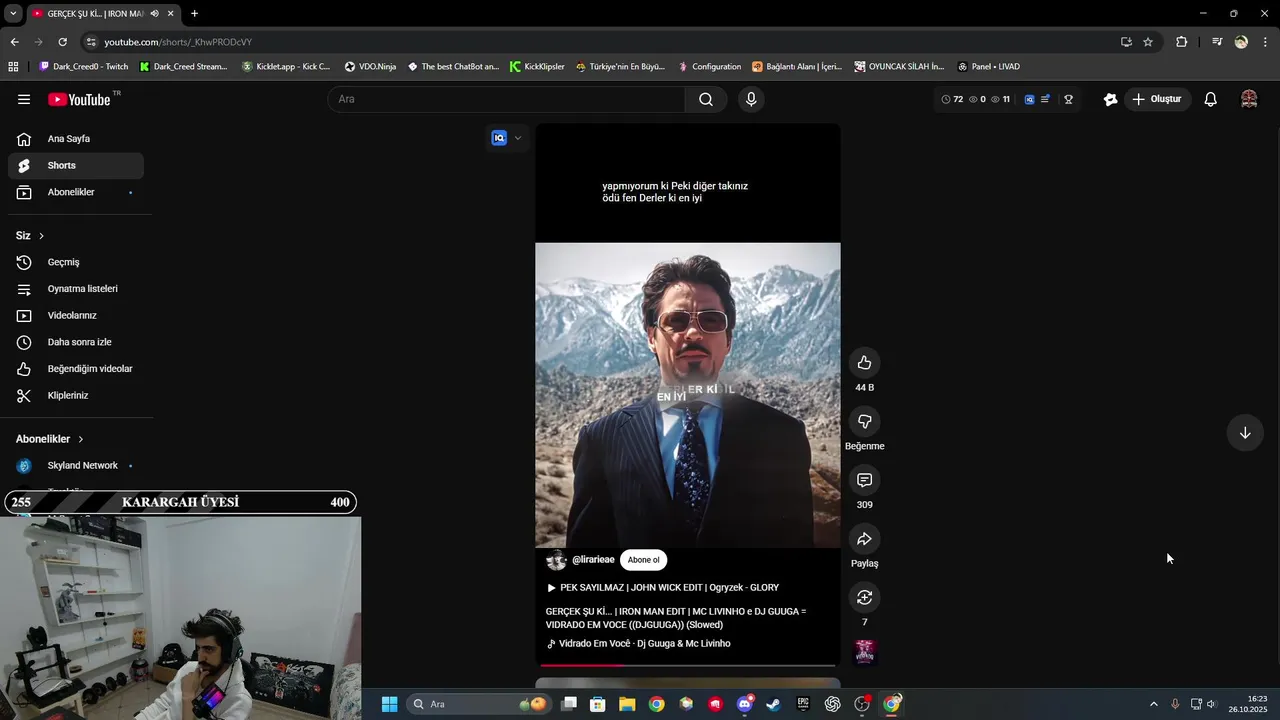Open the Configuration bookmark
This screenshot has height=720, width=1280.
[x=709, y=67]
